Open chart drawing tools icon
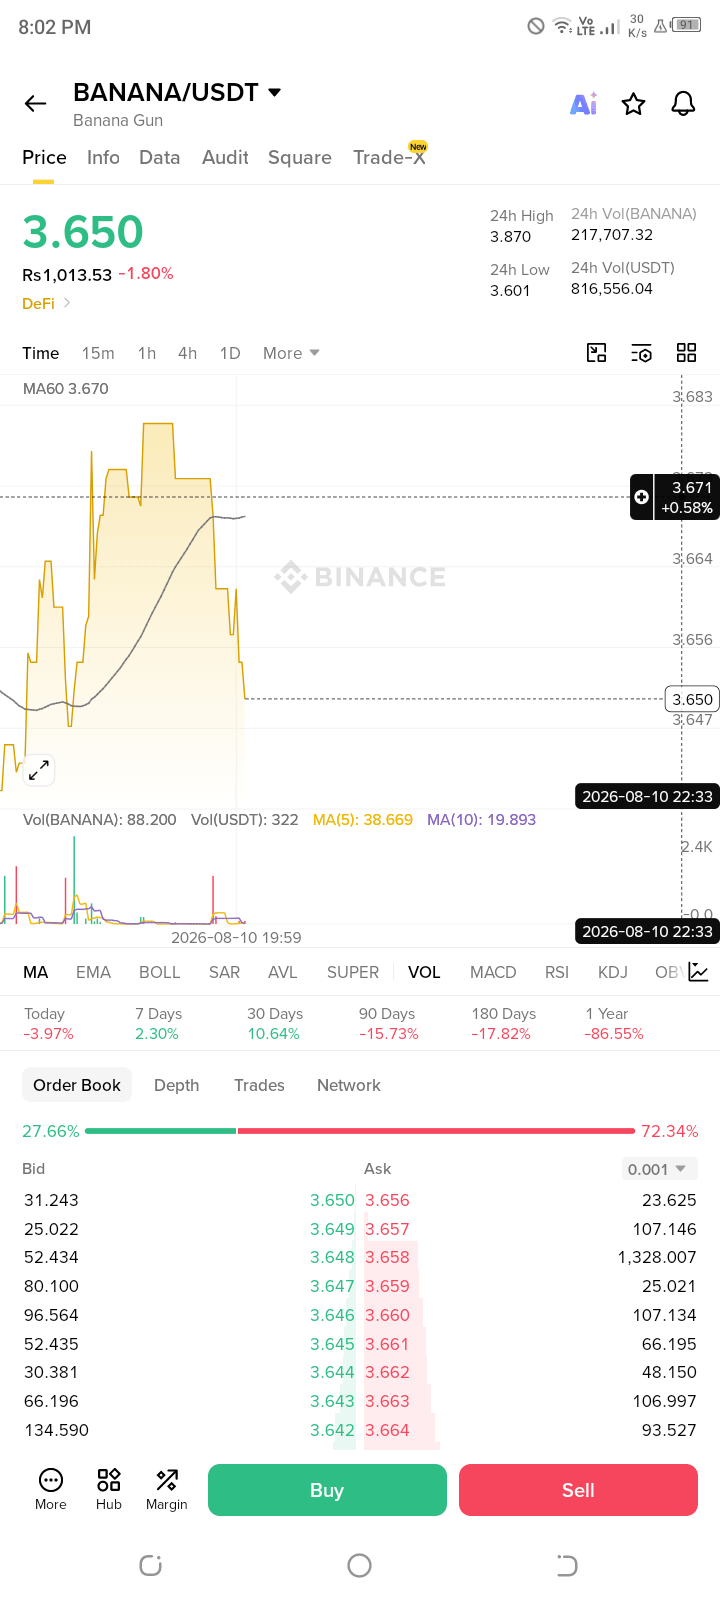720x1600 pixels. coord(597,353)
